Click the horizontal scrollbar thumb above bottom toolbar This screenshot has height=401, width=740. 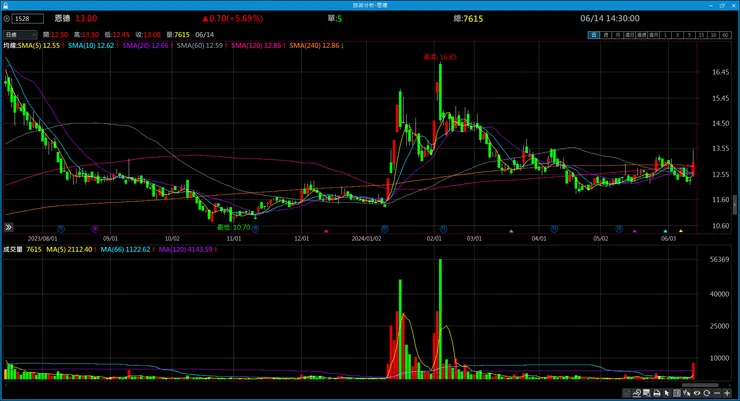tap(700, 385)
